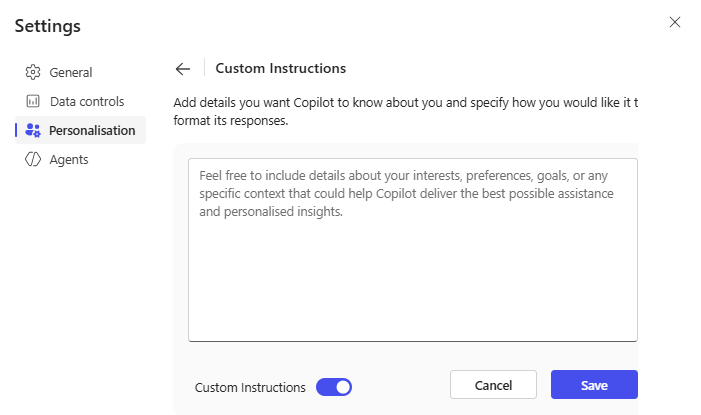Click the Settings dialog title

(48, 25)
